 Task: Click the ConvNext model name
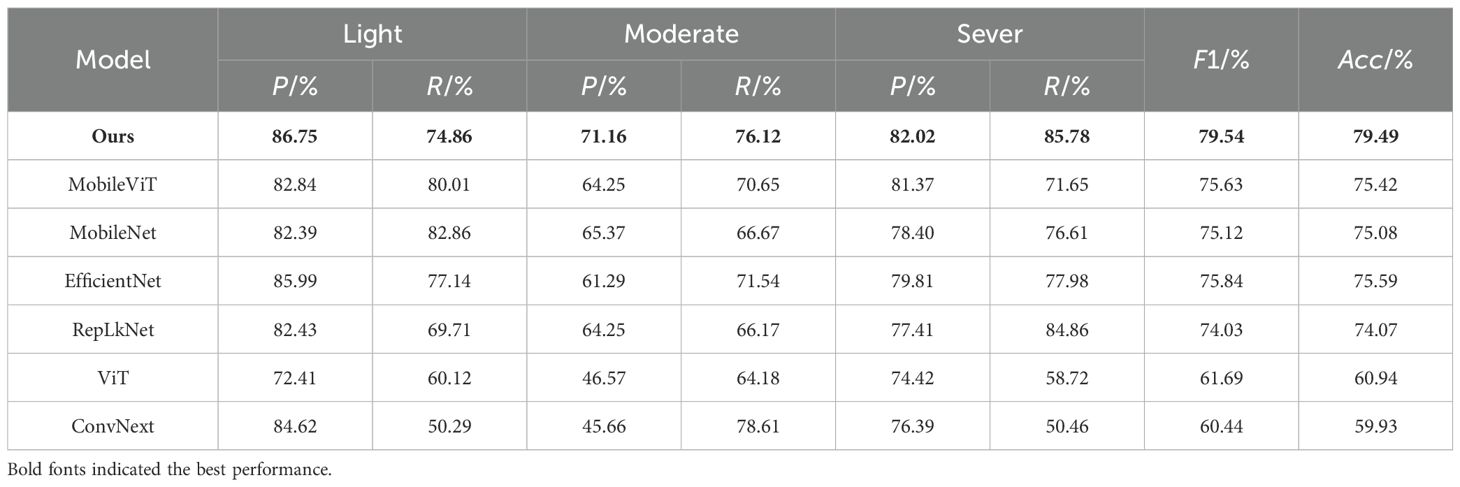click(x=113, y=426)
